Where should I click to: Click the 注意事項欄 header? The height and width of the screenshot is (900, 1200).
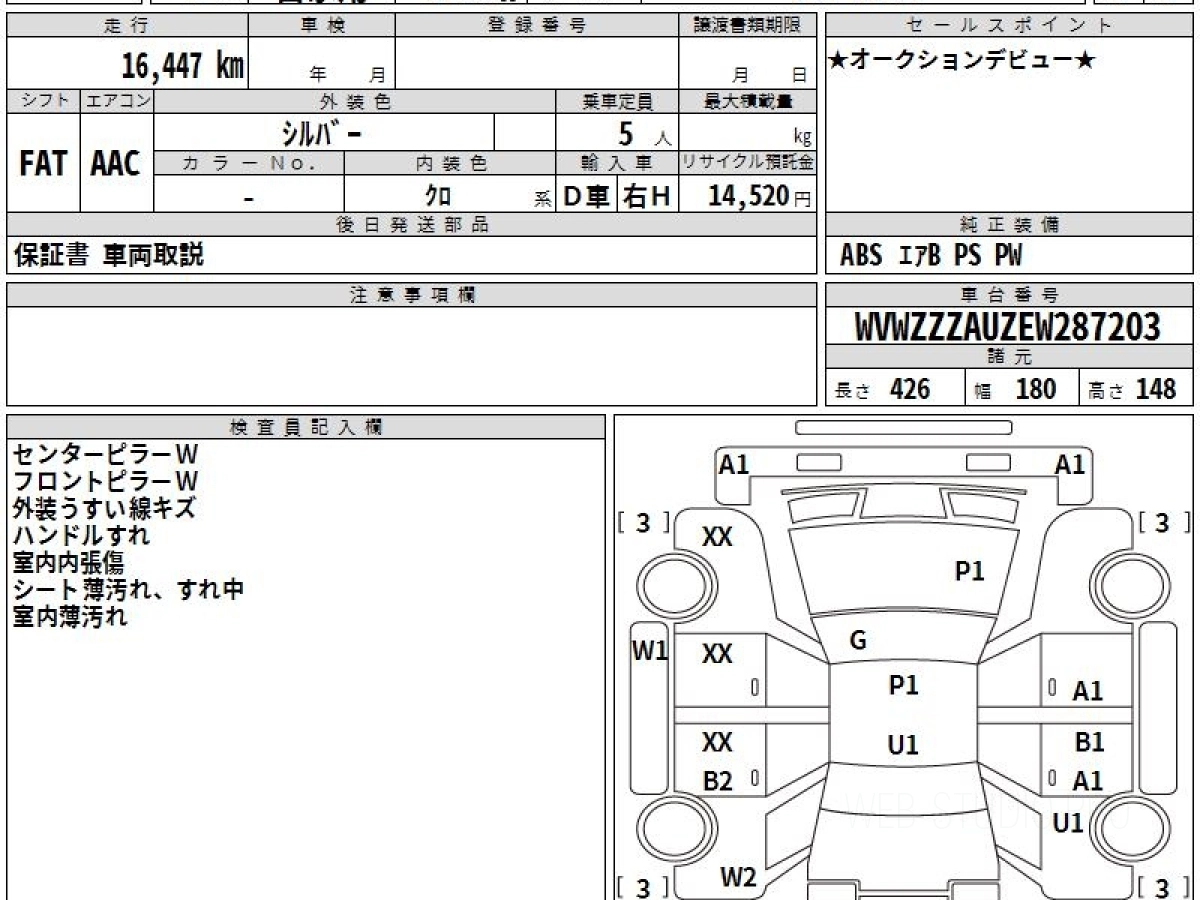[411, 295]
